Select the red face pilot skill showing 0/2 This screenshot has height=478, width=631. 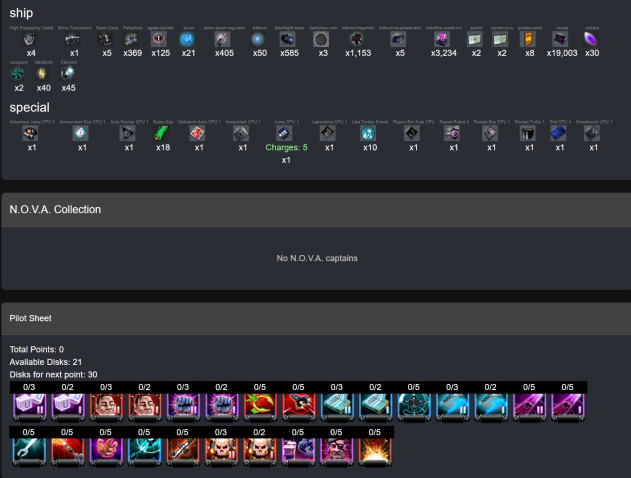click(144, 407)
